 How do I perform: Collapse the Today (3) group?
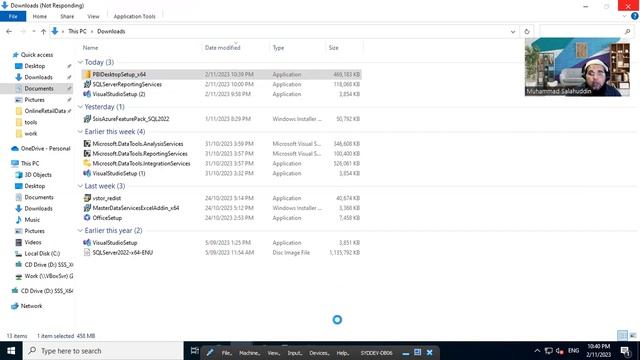click(x=80, y=62)
